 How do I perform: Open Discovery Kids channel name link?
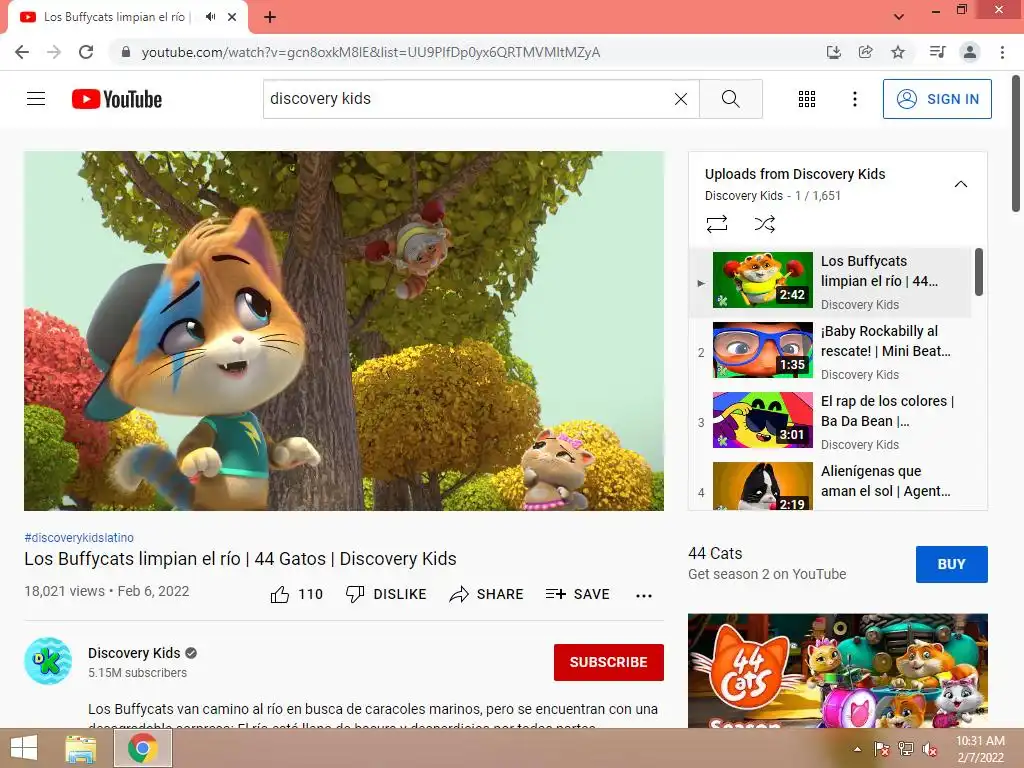(134, 653)
